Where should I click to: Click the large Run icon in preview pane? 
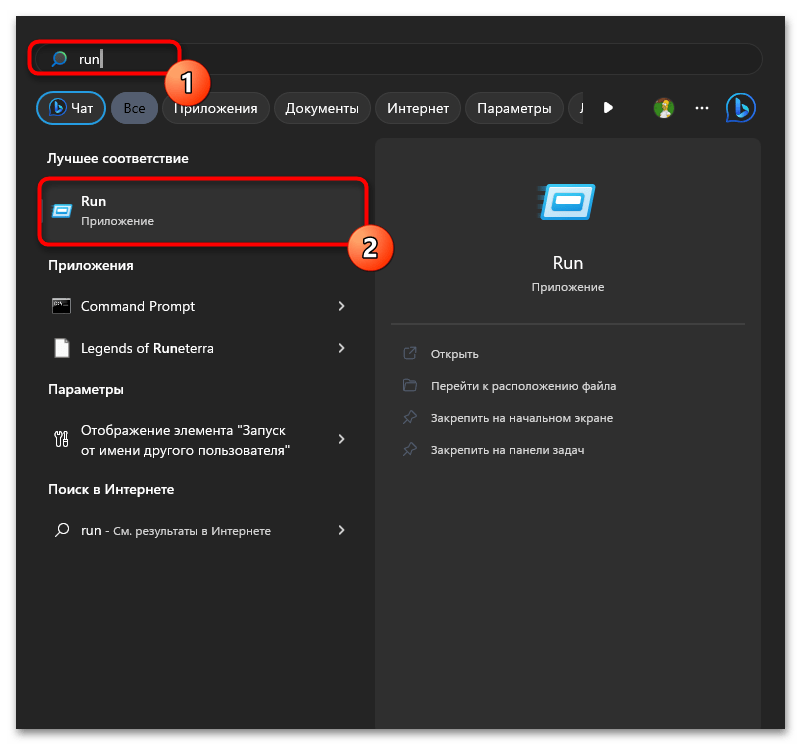coord(567,202)
